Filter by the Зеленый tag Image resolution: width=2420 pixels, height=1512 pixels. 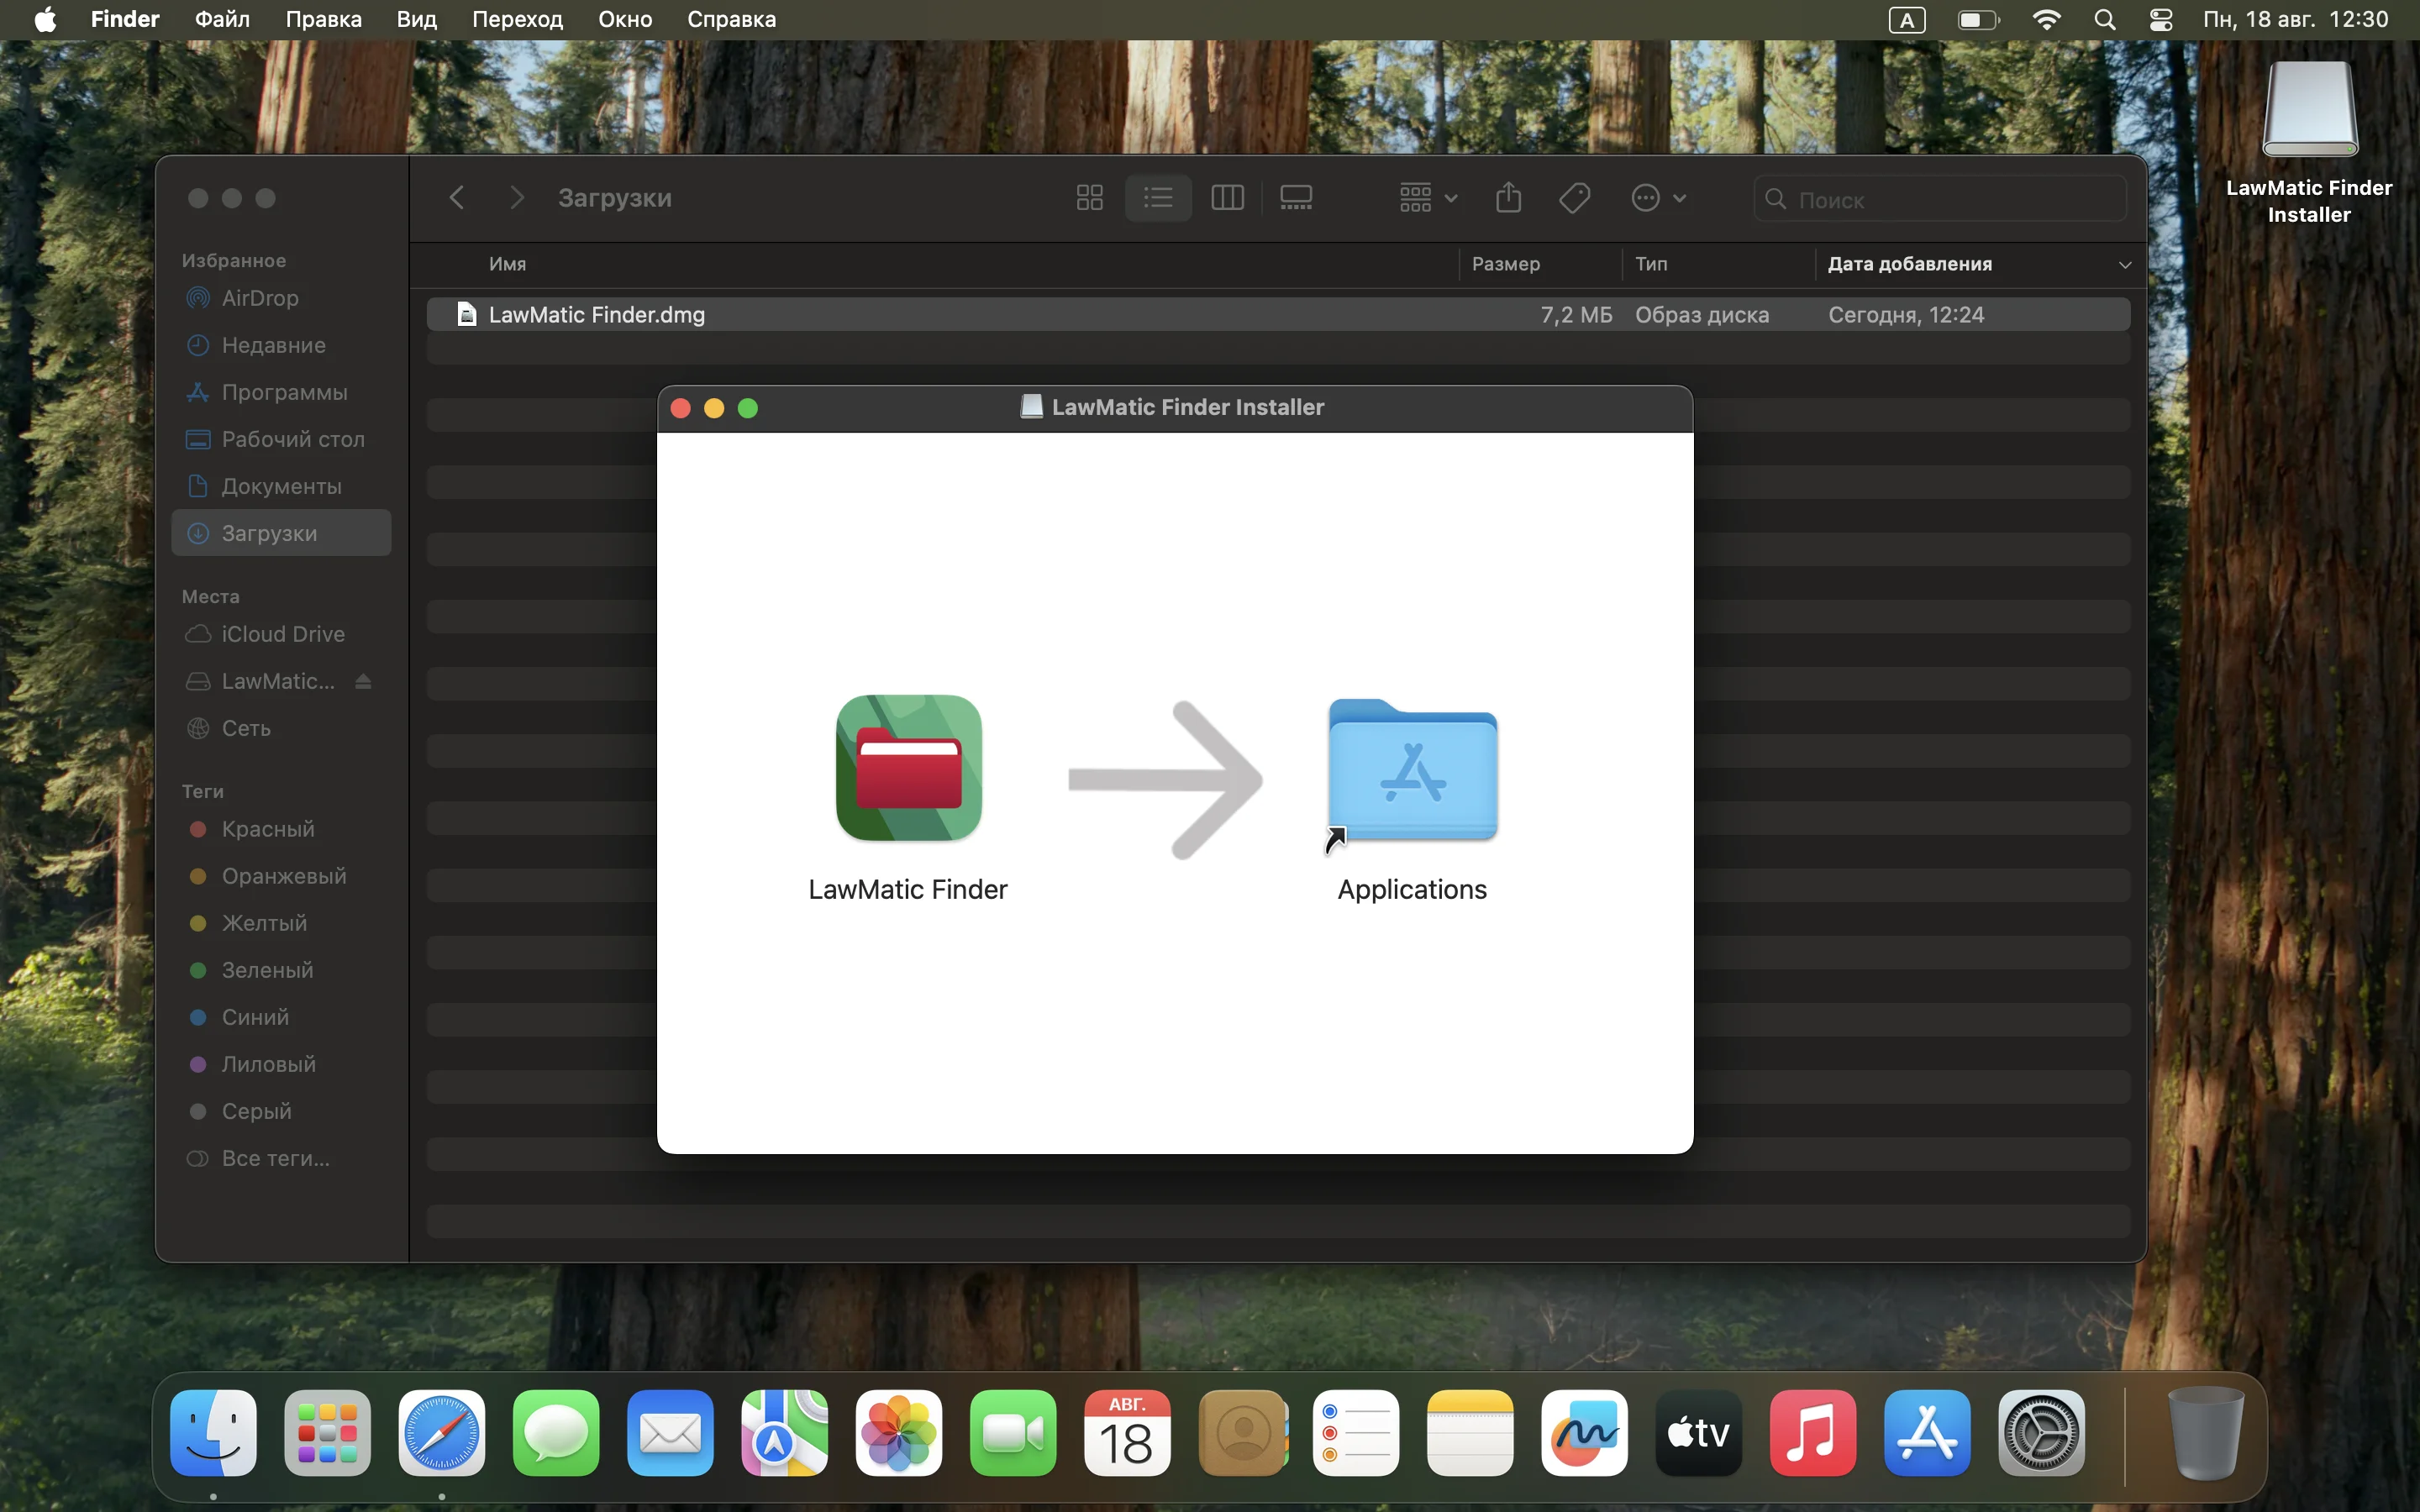(x=281, y=970)
